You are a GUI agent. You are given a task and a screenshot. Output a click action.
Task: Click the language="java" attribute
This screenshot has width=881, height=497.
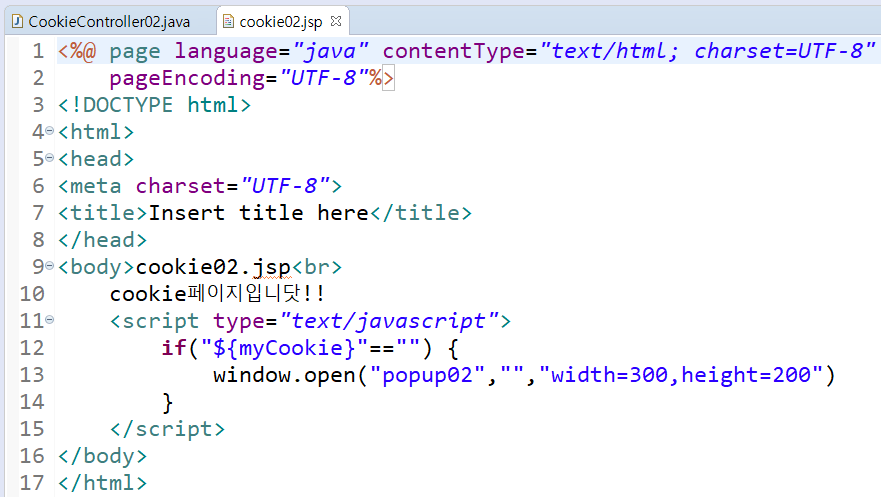pyautogui.click(x=271, y=51)
